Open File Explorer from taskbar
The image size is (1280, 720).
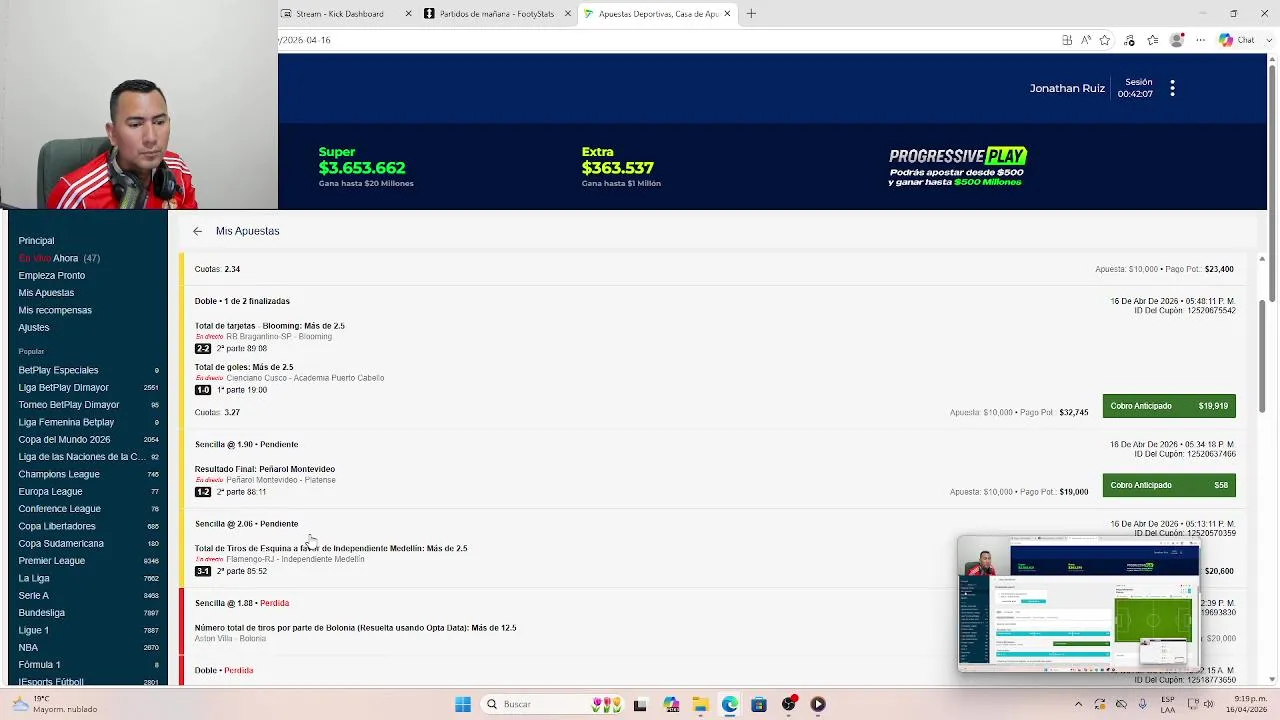(x=700, y=704)
